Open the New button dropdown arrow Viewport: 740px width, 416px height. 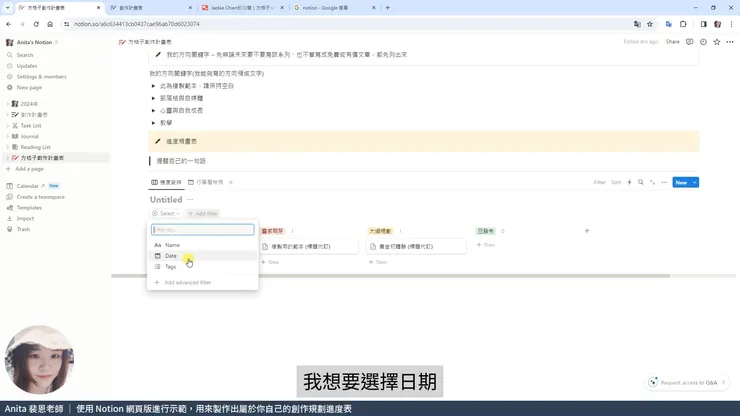[695, 182]
